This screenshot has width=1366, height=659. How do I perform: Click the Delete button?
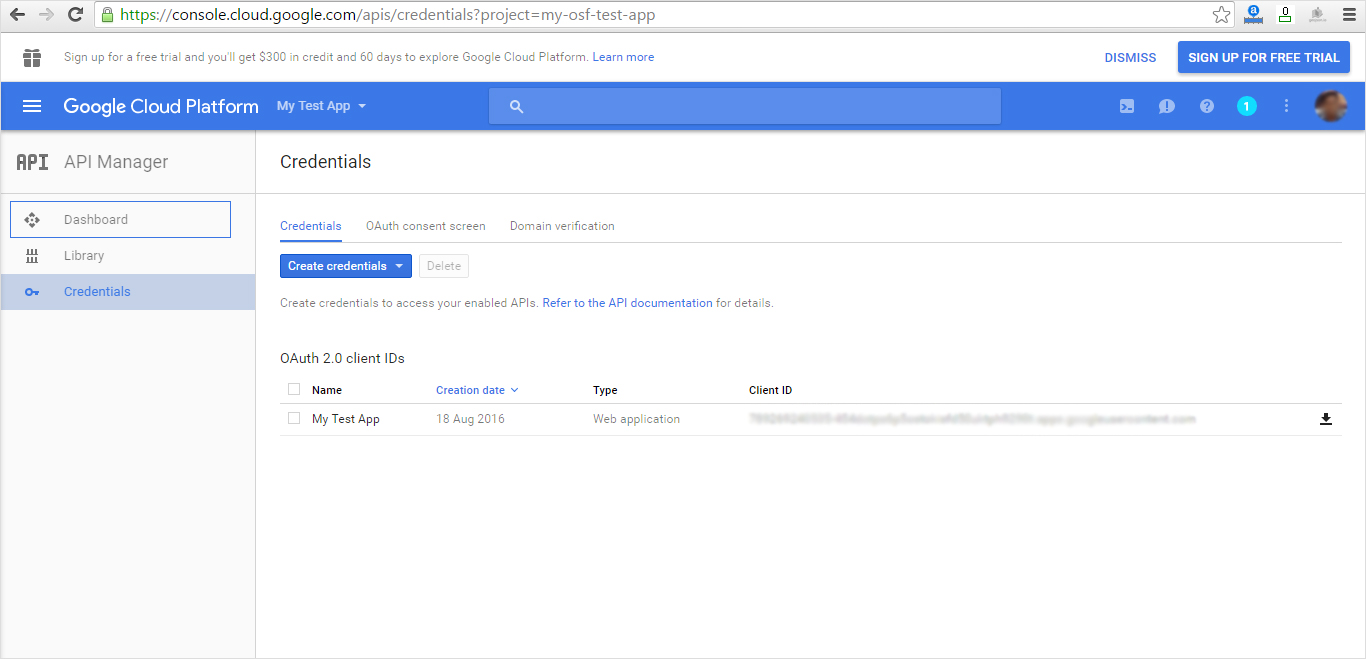tap(444, 266)
